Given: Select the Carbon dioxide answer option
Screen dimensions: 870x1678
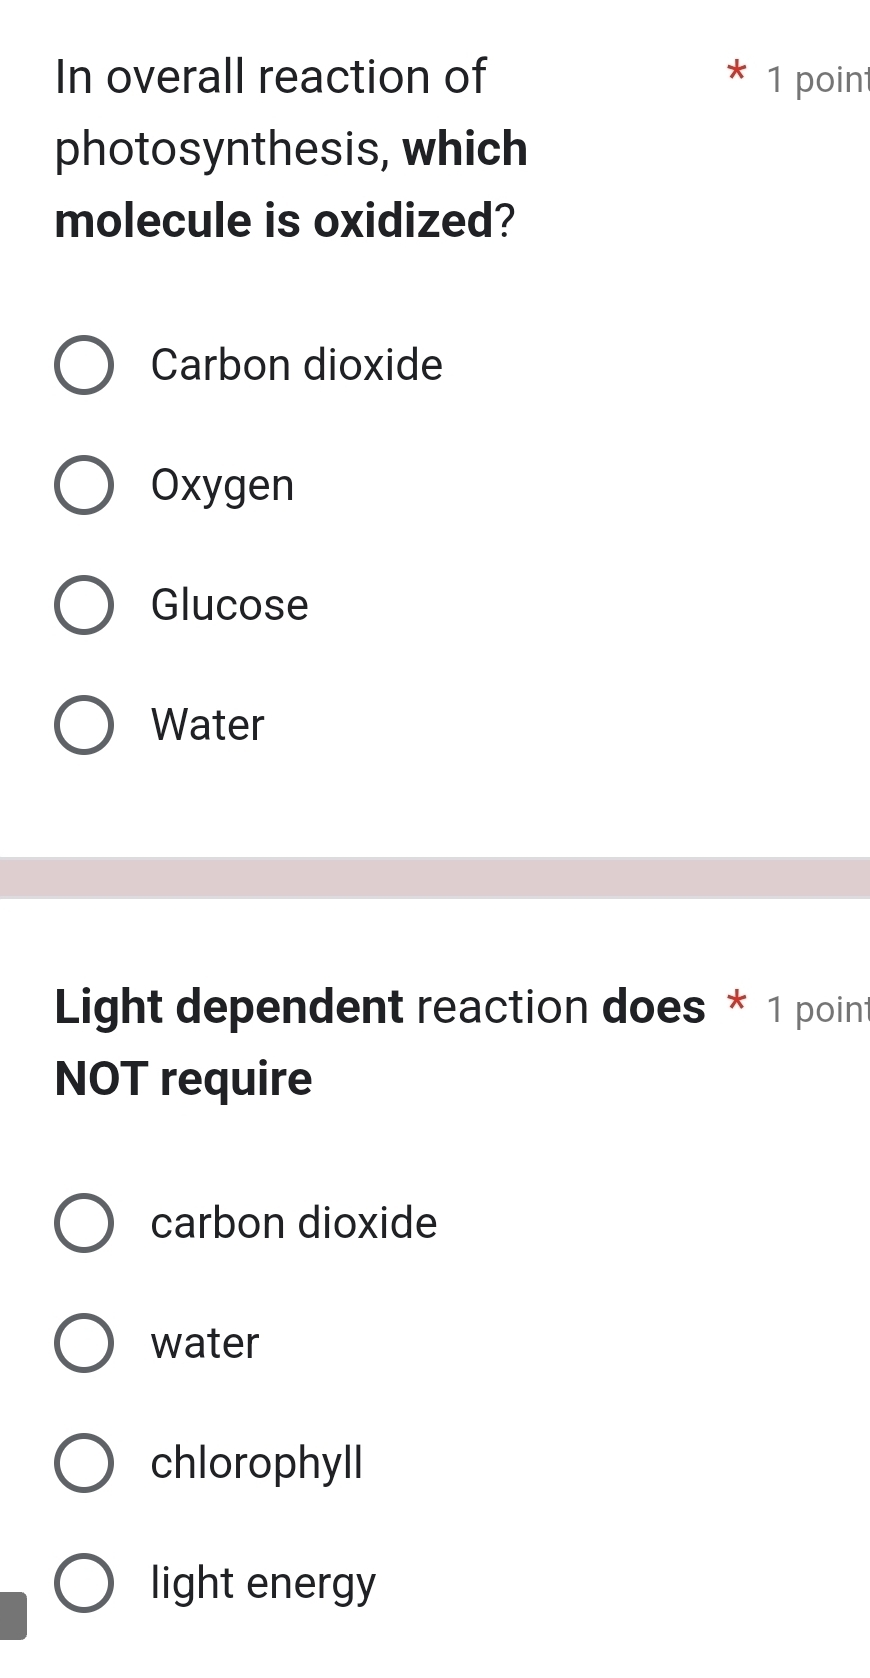Looking at the screenshot, I should pyautogui.click(x=84, y=365).
